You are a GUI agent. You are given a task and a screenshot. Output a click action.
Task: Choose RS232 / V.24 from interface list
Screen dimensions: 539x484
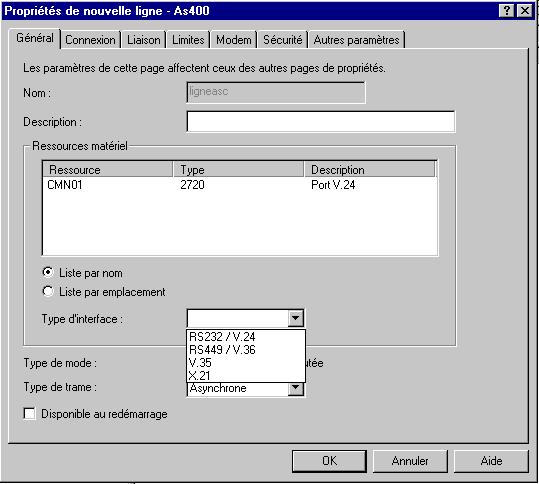tap(246, 337)
